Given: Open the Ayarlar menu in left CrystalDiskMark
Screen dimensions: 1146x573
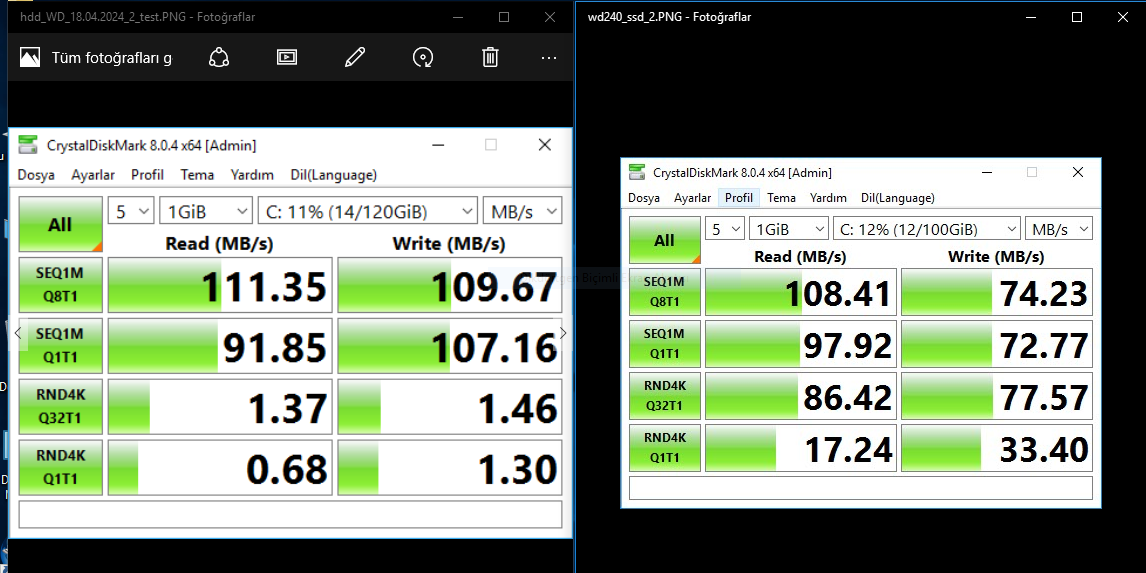Looking at the screenshot, I should click(93, 175).
